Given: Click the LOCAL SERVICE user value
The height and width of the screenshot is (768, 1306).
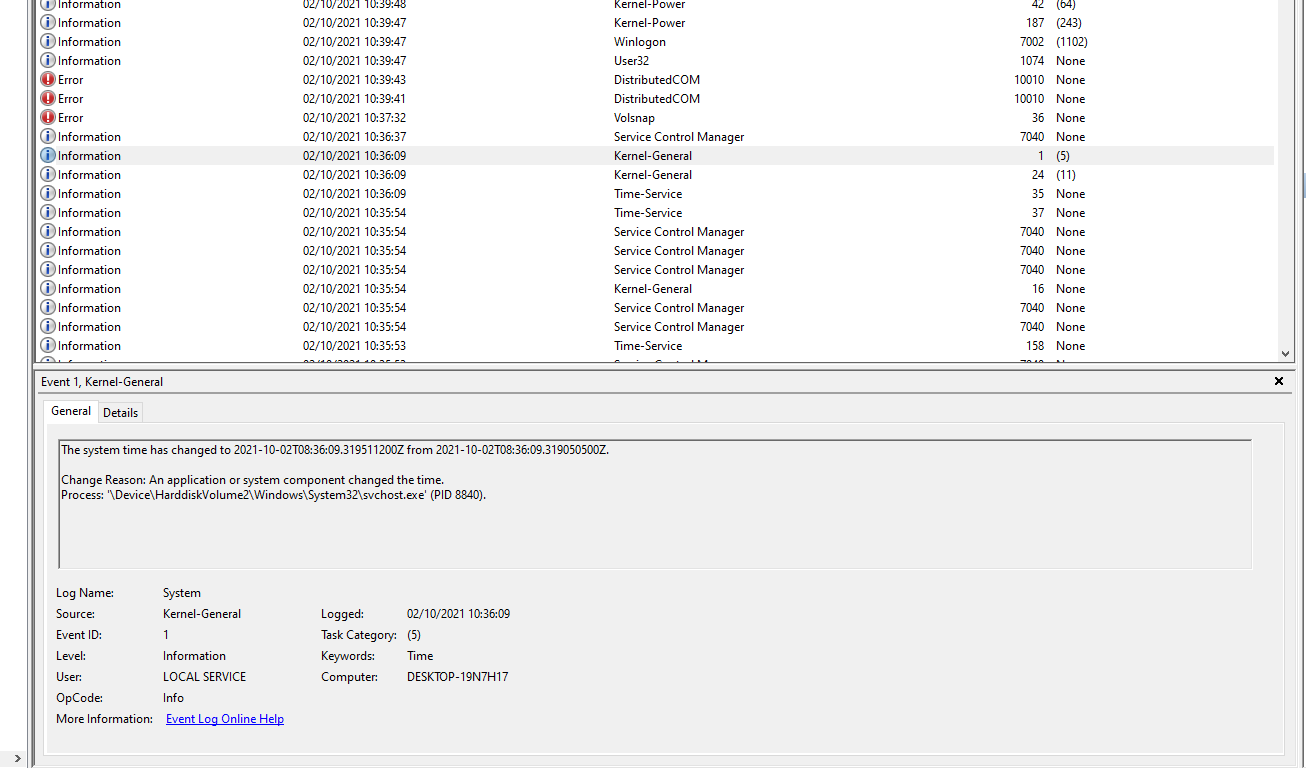Looking at the screenshot, I should tap(204, 677).
